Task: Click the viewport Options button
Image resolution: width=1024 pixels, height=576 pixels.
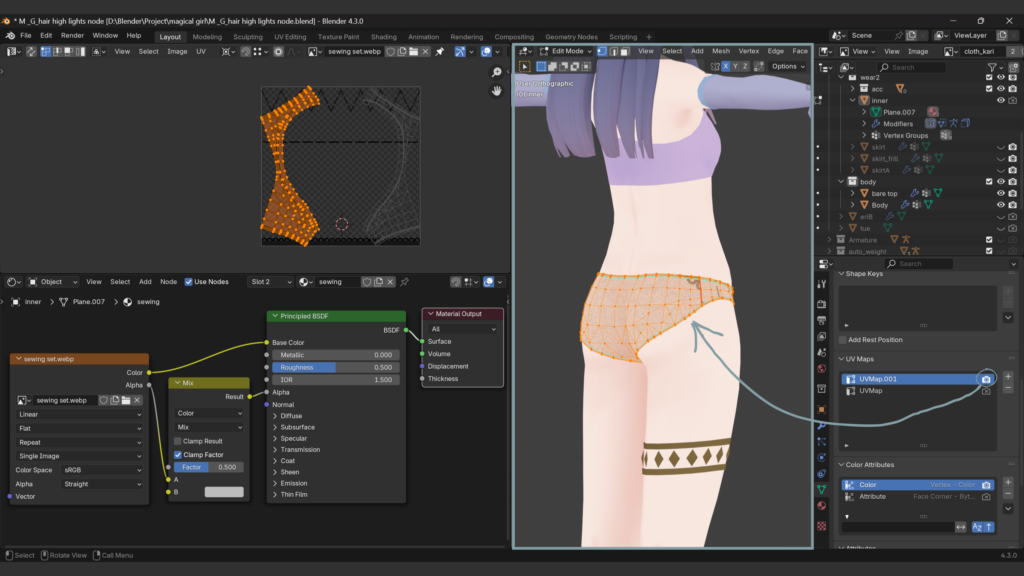Action: 788,67
